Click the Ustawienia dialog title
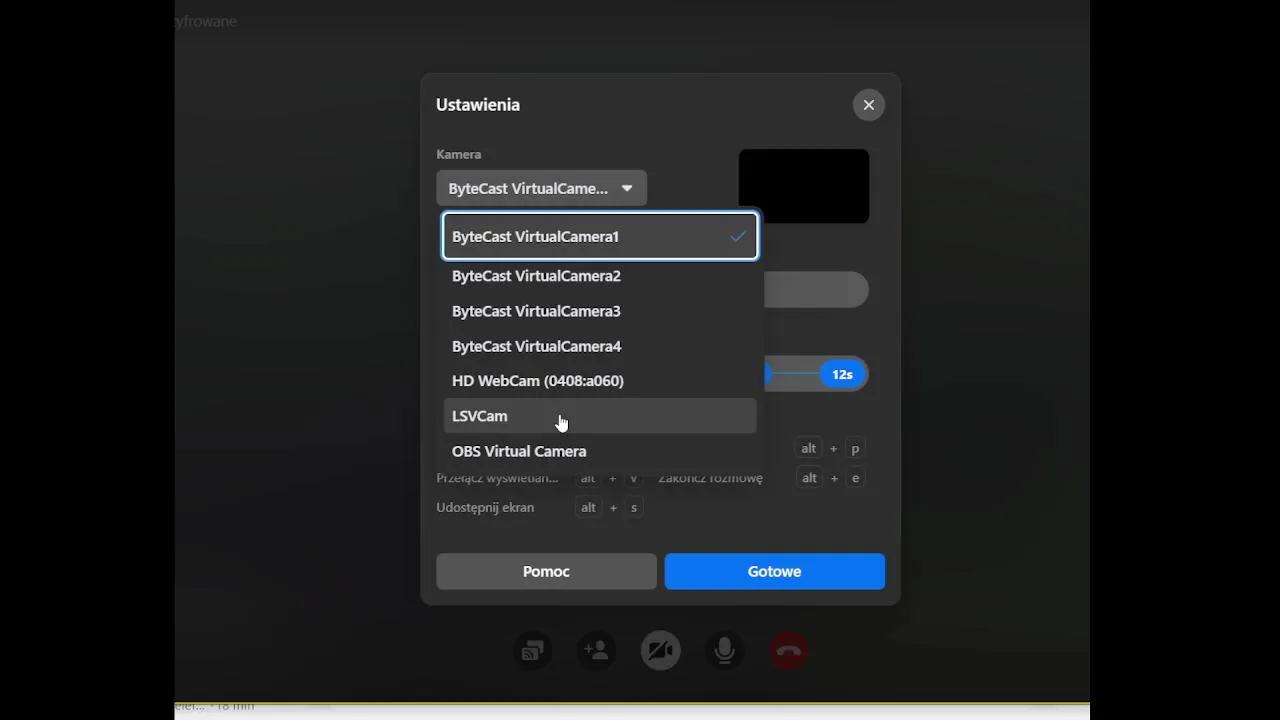This screenshot has height=720, width=1280. [x=478, y=104]
